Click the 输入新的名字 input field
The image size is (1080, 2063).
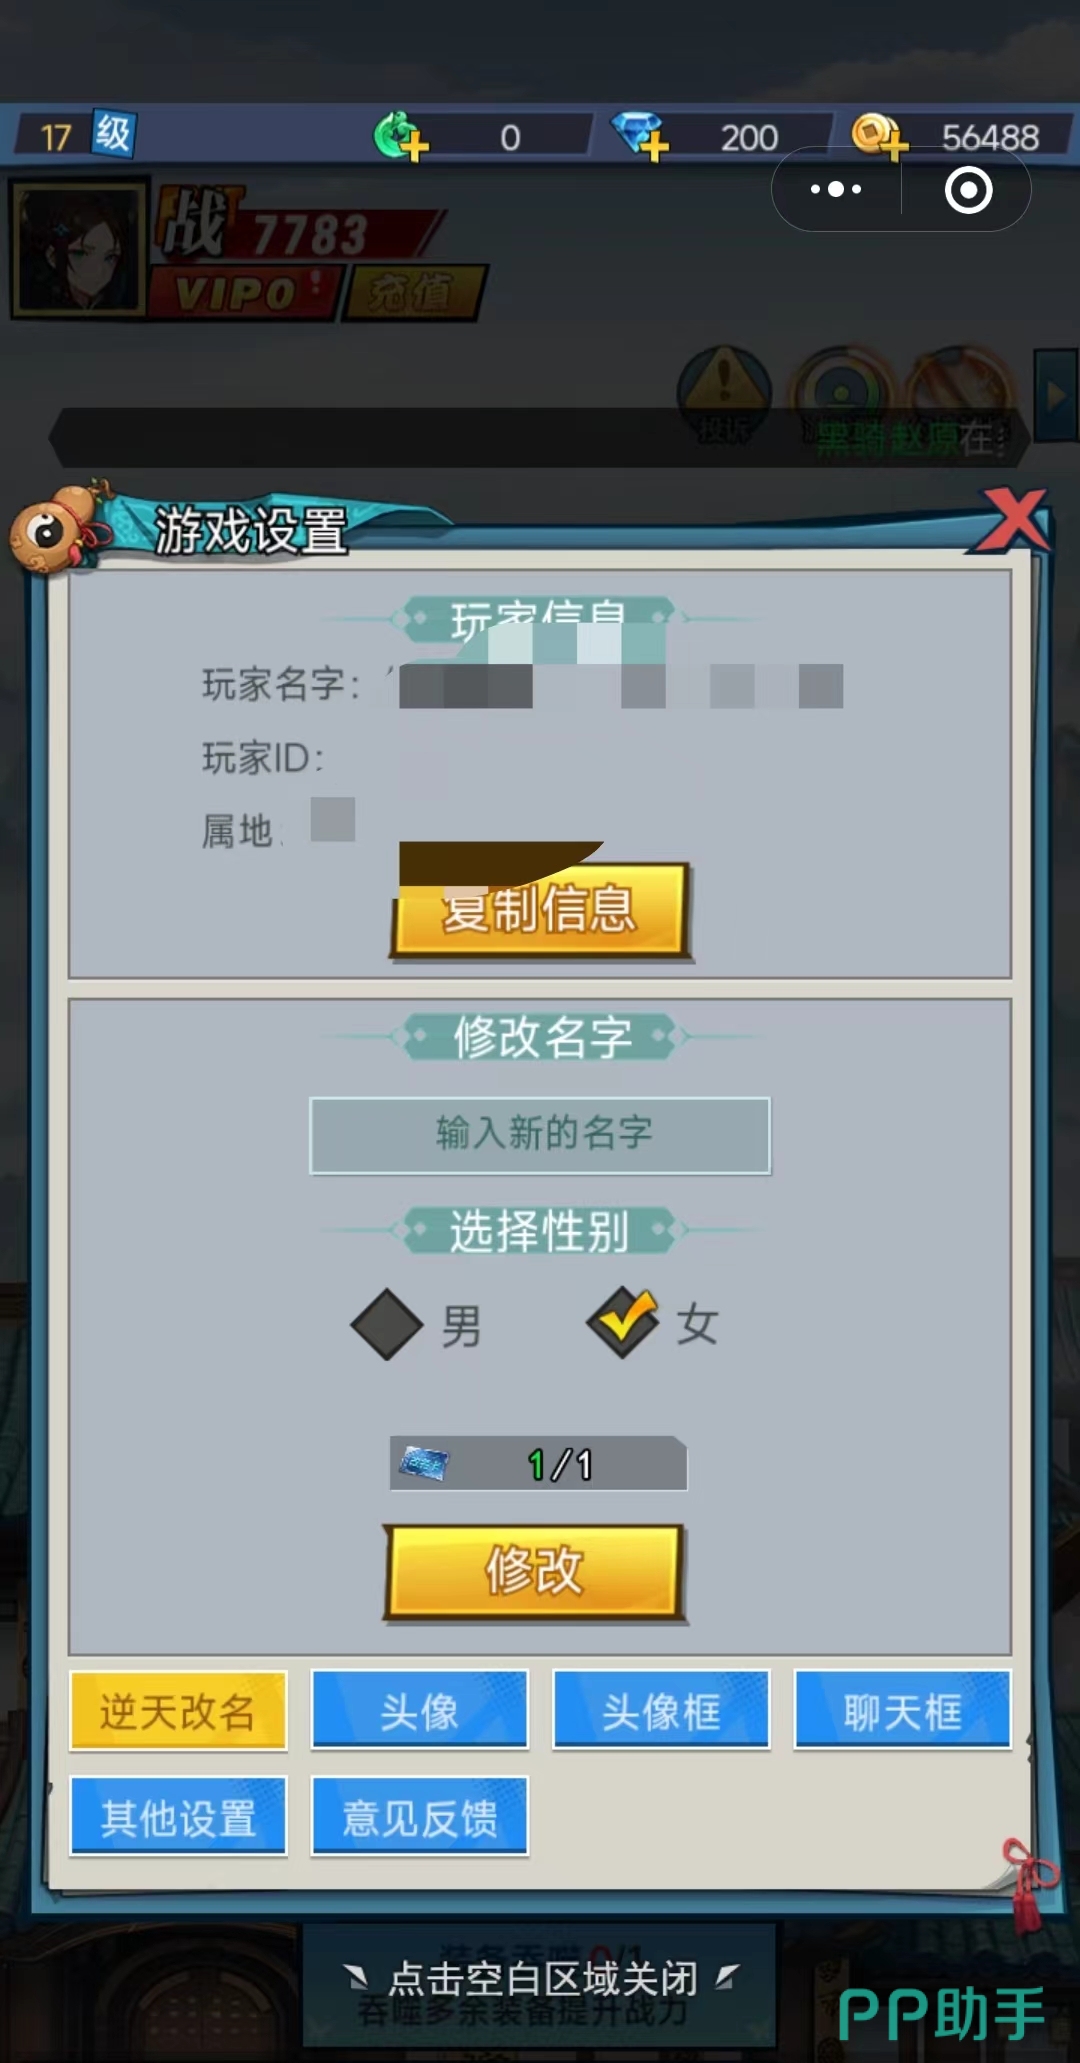pos(540,1135)
